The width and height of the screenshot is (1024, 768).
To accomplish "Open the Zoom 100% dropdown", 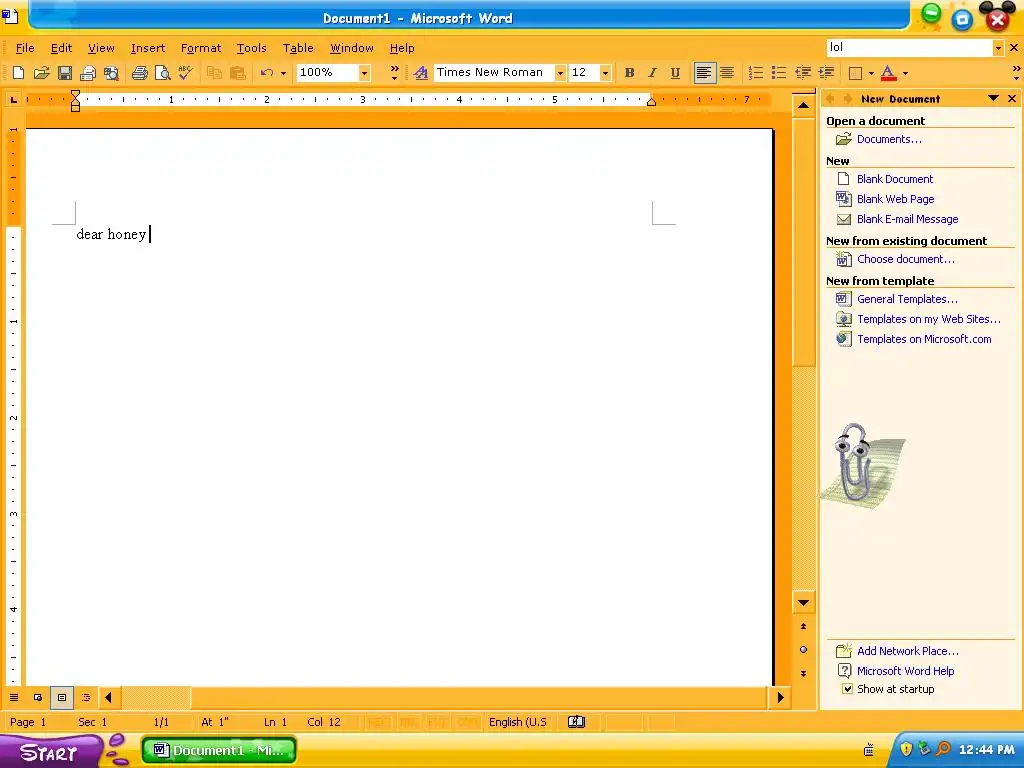I will click(364, 72).
